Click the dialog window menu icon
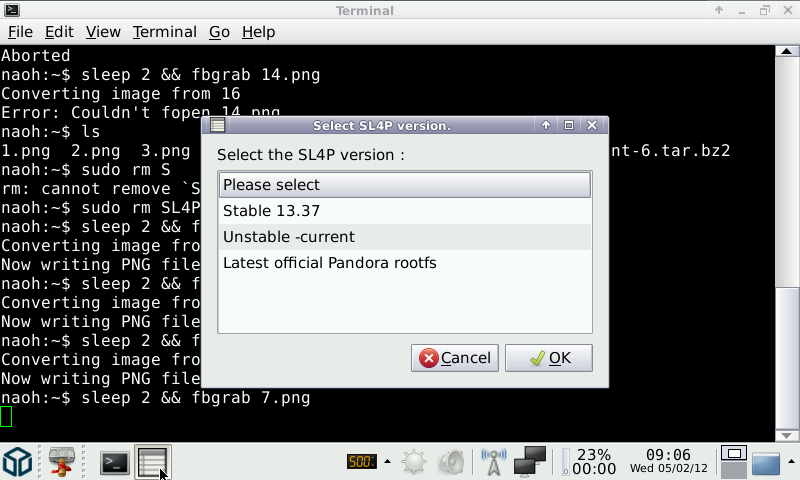The image size is (800, 480). [x=217, y=126]
